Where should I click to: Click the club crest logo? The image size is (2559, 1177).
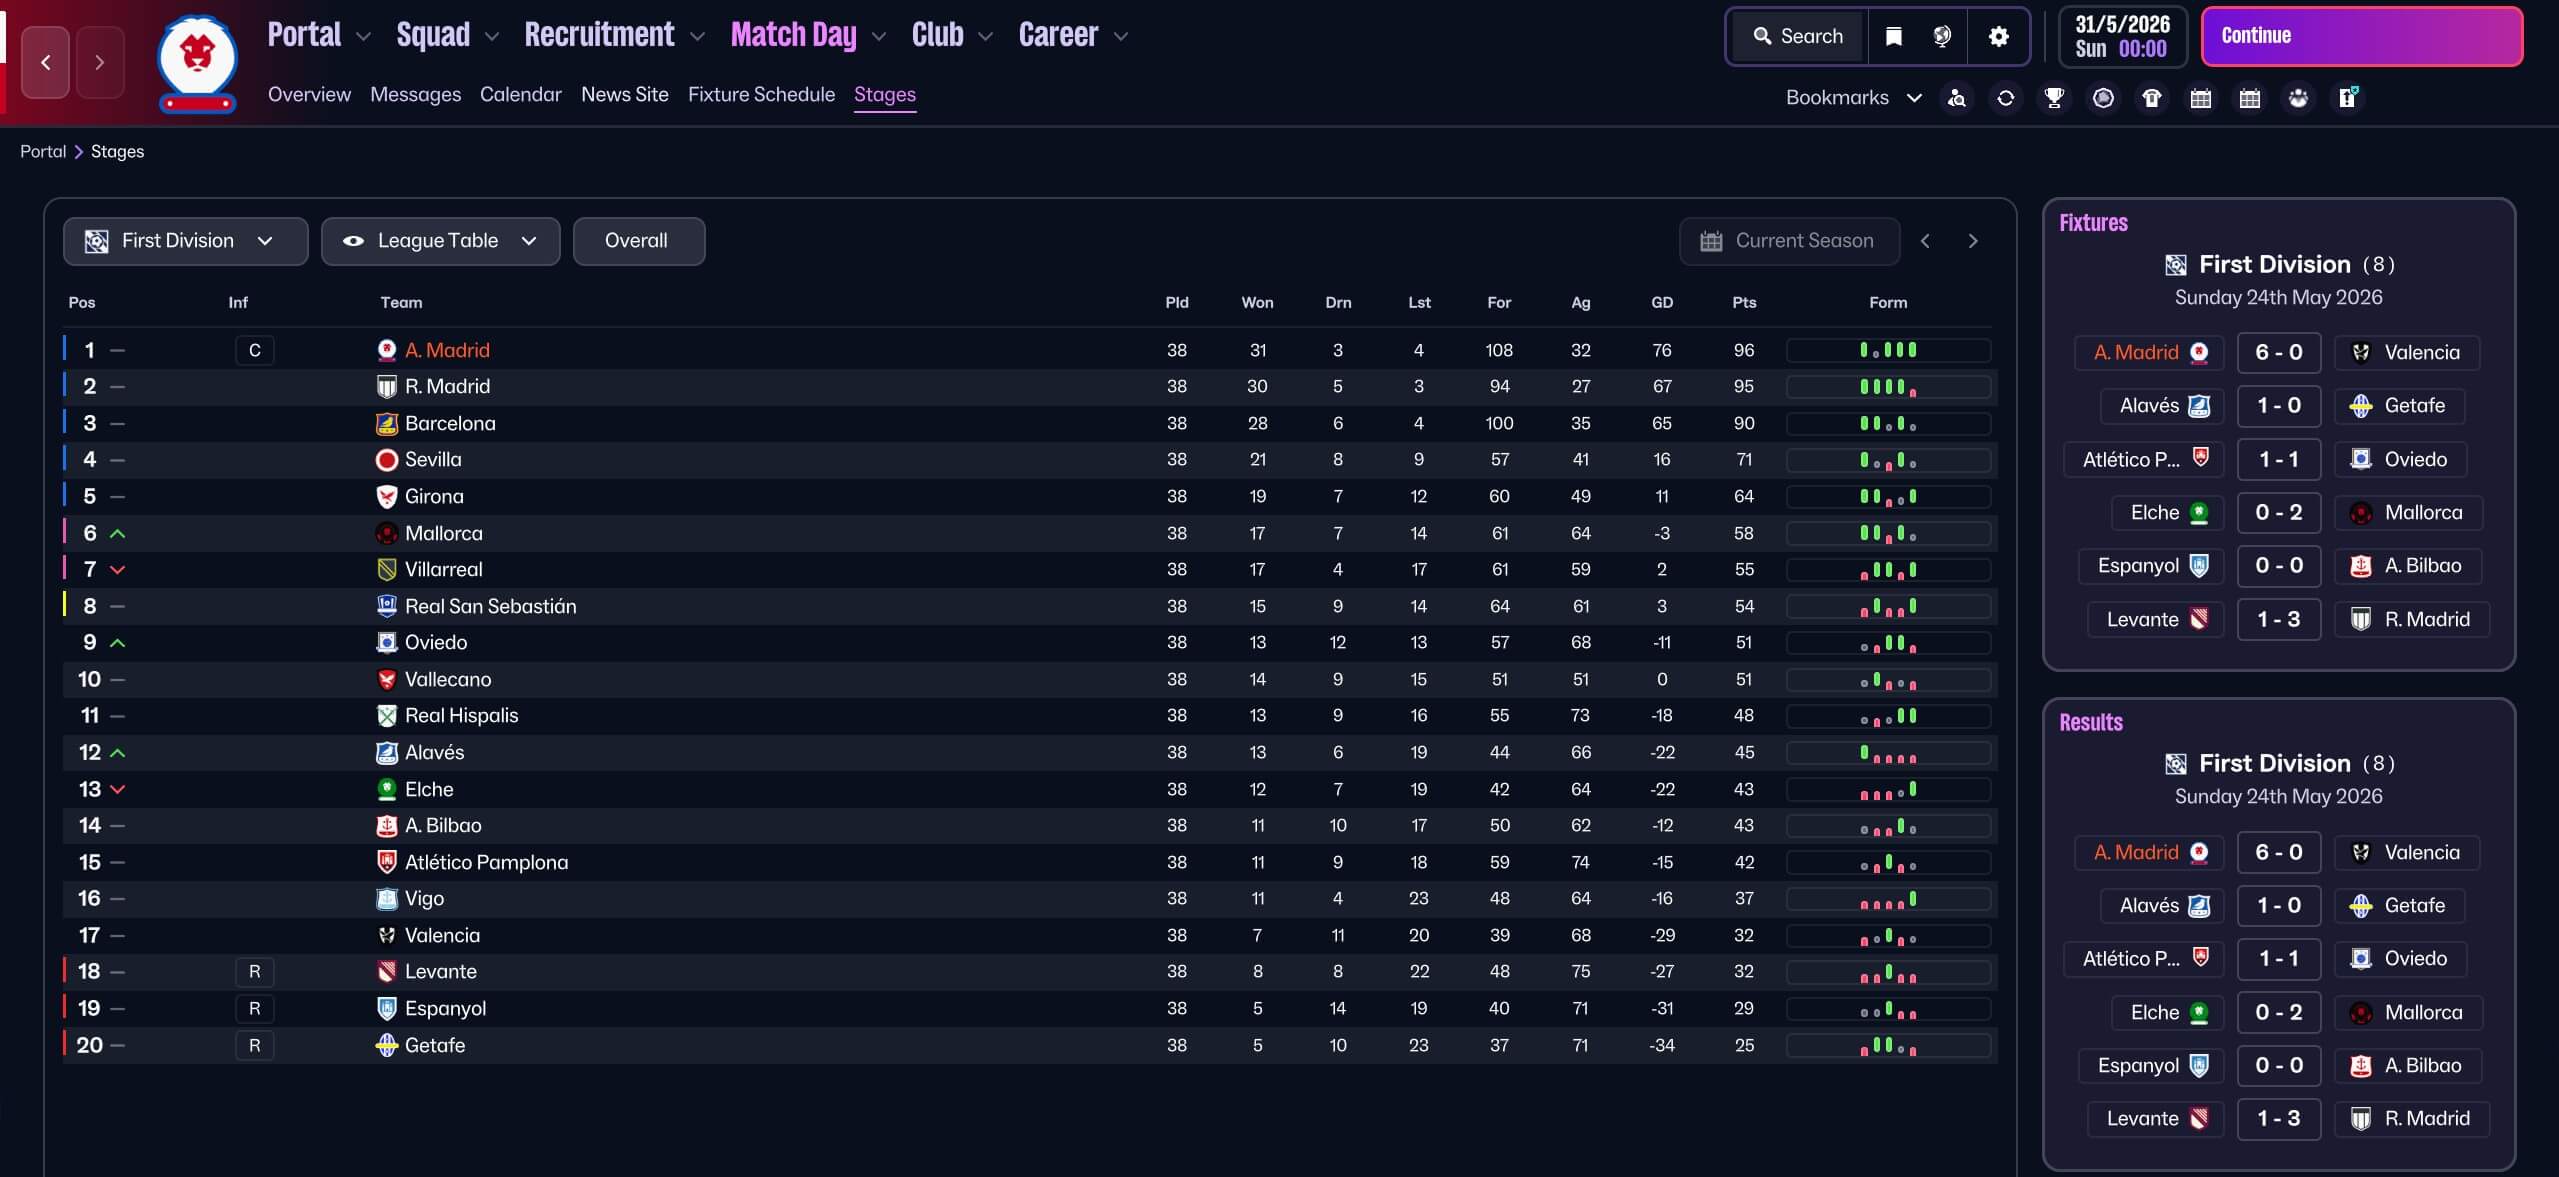point(198,62)
